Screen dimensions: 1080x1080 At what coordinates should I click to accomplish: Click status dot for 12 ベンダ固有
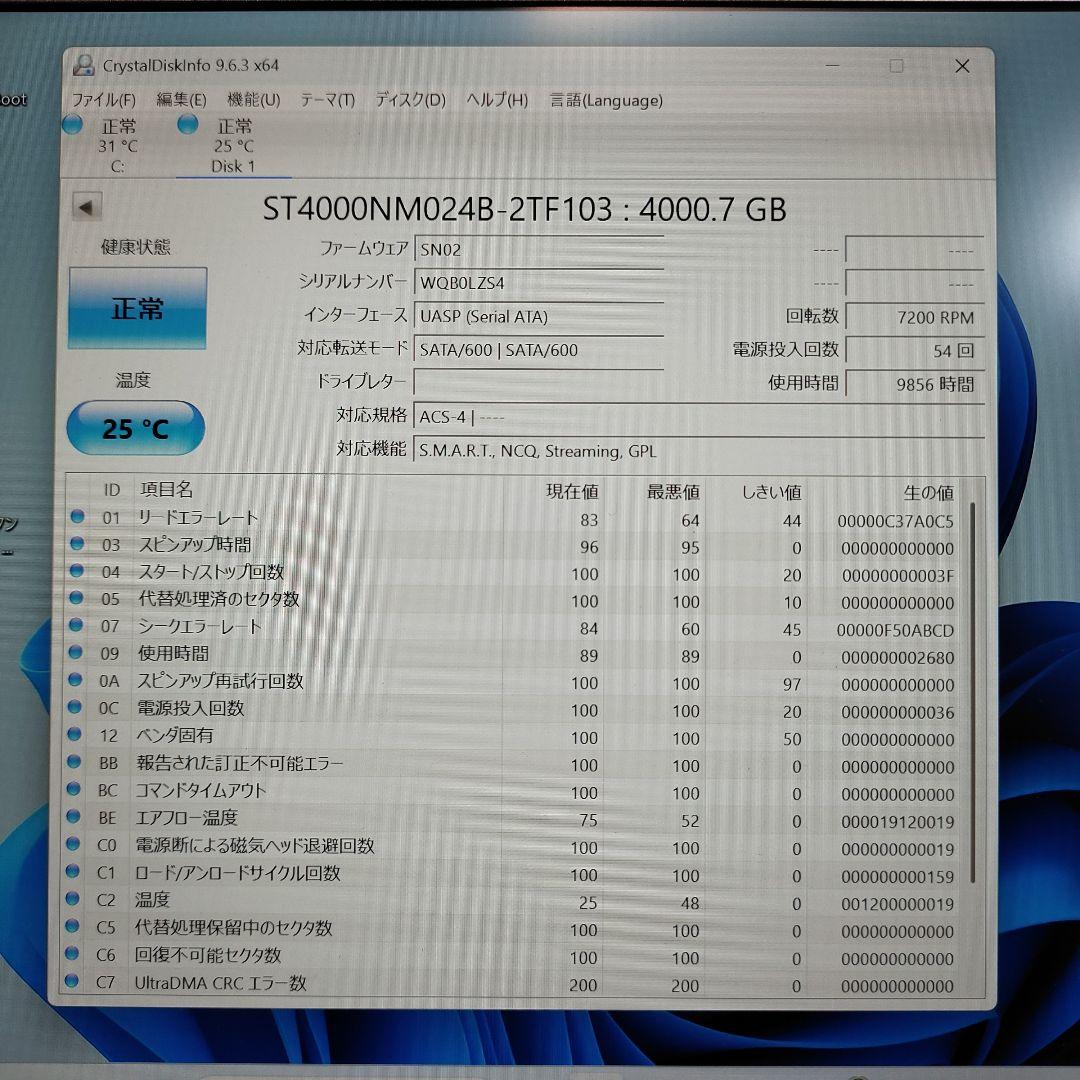74,734
